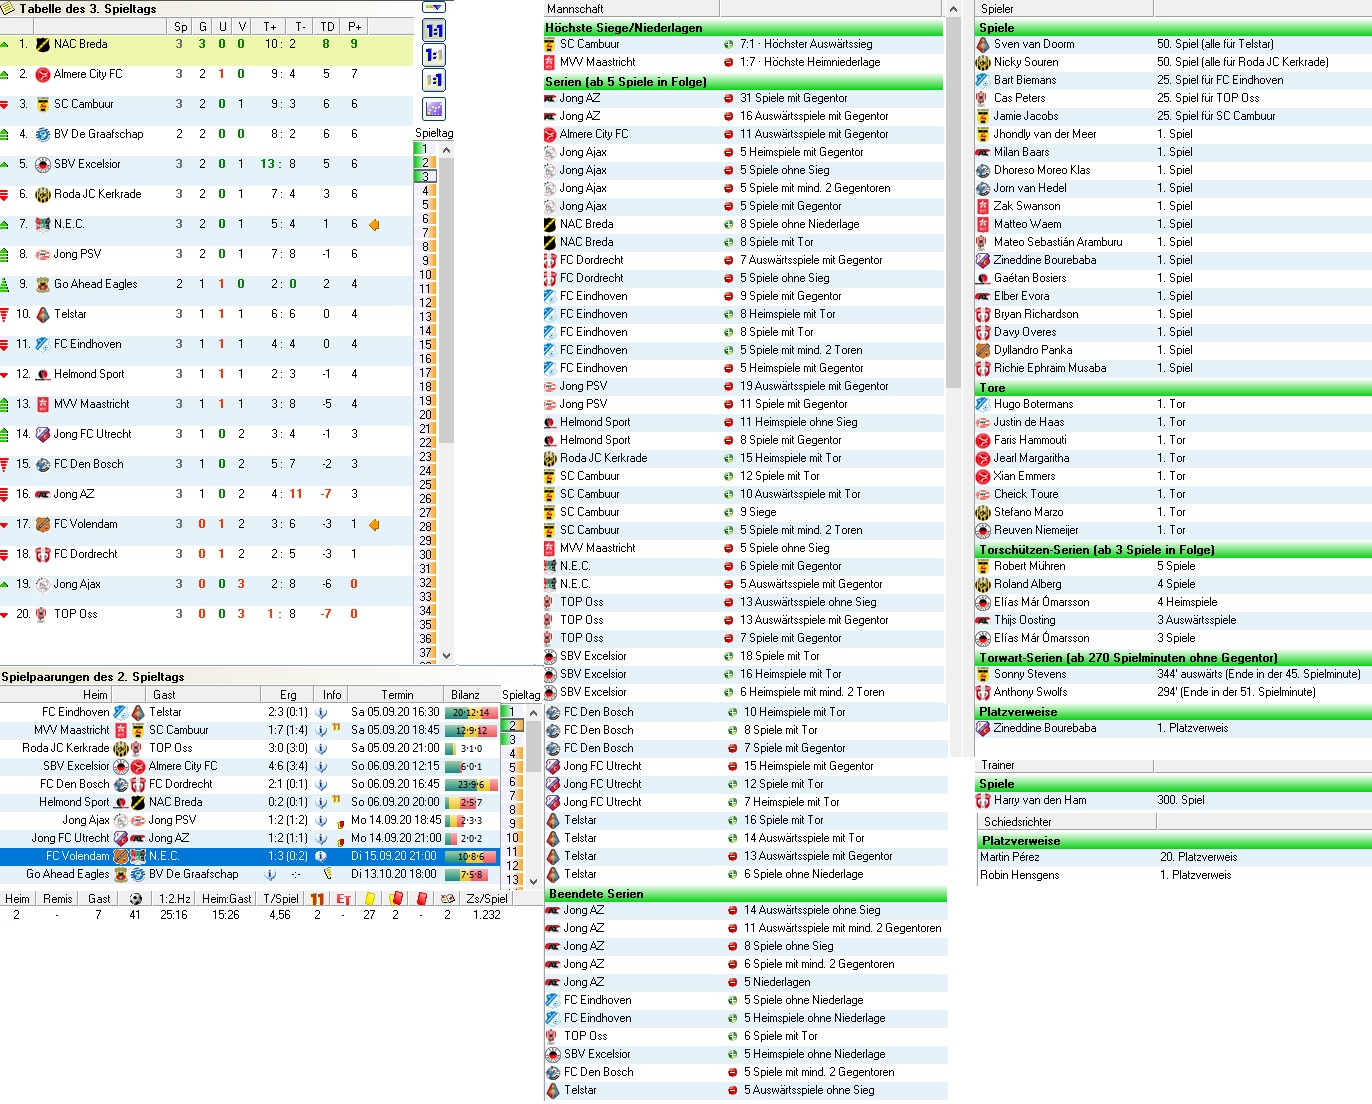Click the green trend arrow beside 1. NAC Breda
Screen dimensions: 1372x1104
pos(5,44)
